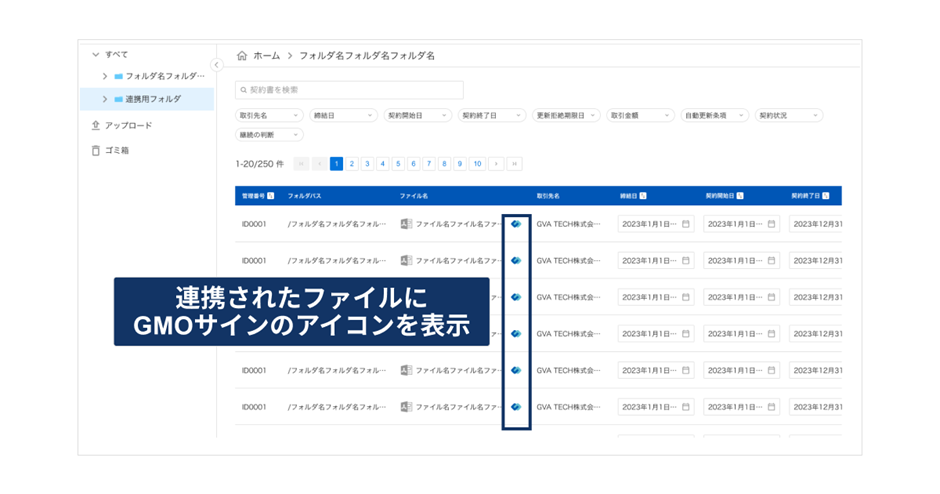Screen dimensions: 940x494
Task: Click the previous page arrow button
Action: (320, 164)
